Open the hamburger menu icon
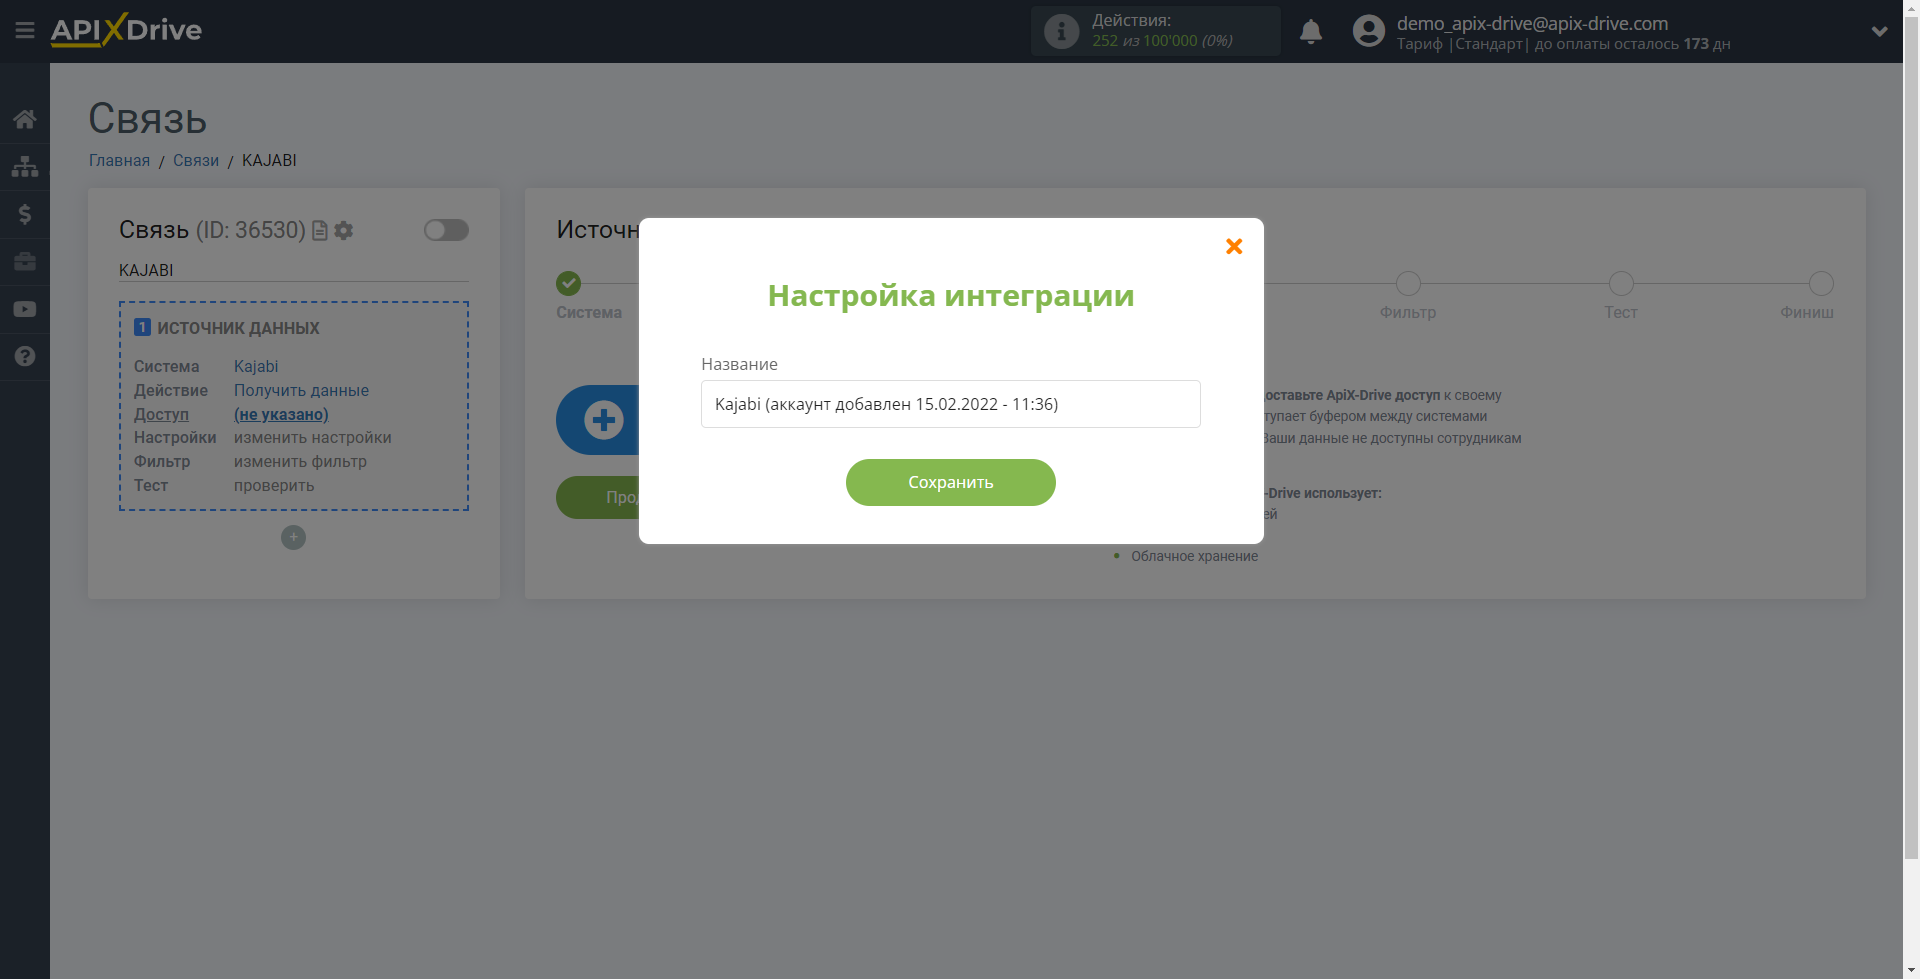The image size is (1920, 979). [25, 31]
